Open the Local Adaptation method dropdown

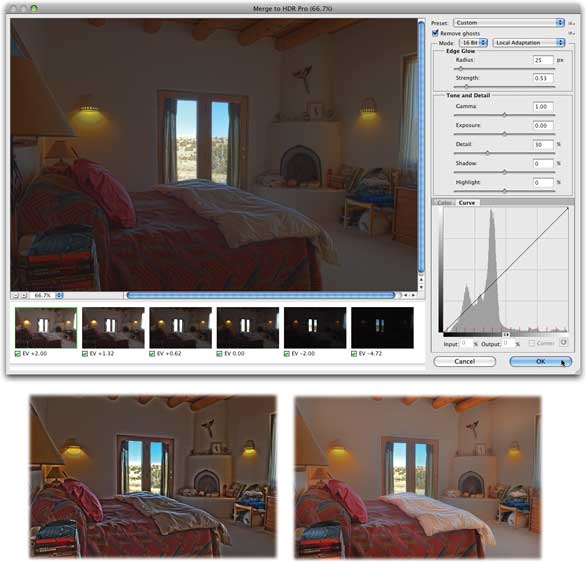tap(529, 43)
